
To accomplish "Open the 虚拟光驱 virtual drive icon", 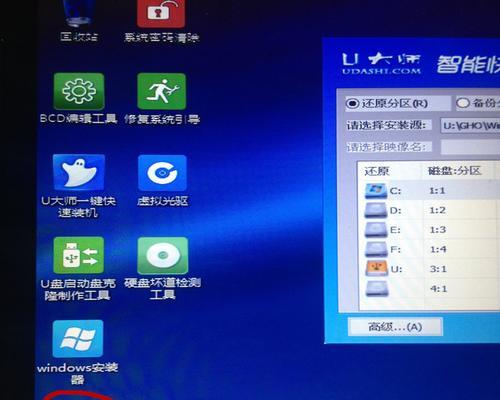I will [x=162, y=173].
